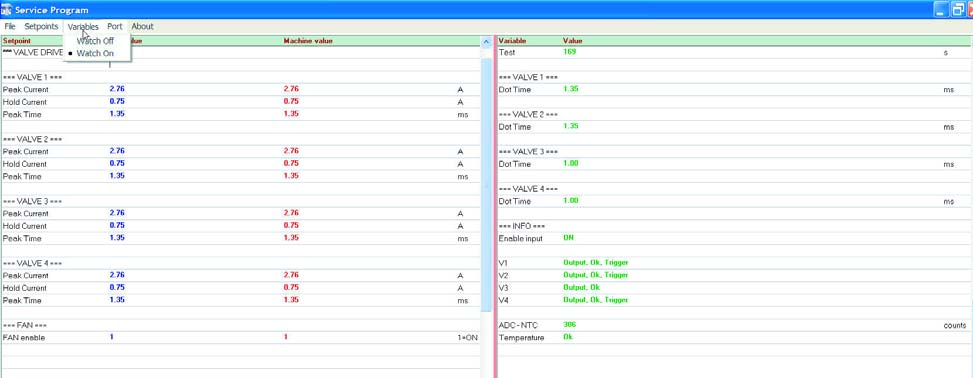Select Valve 3 Peak Time setpoint value
Image resolution: width=973 pixels, height=378 pixels.
click(117, 238)
